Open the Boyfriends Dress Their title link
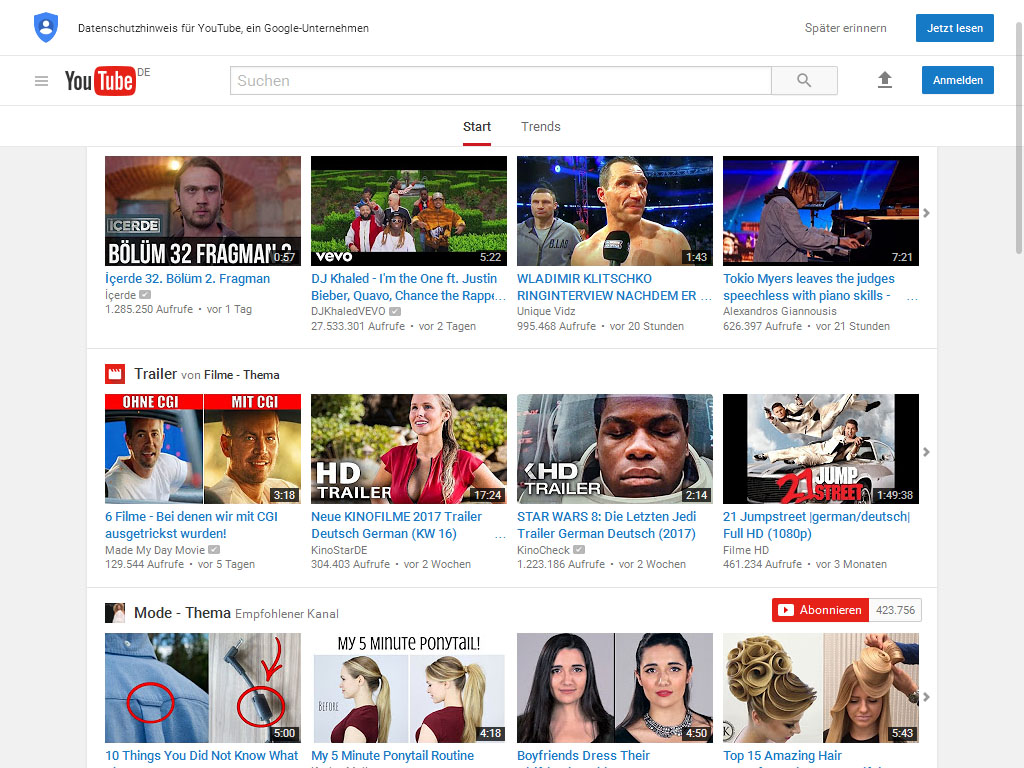This screenshot has height=768, width=1024. [x=583, y=756]
